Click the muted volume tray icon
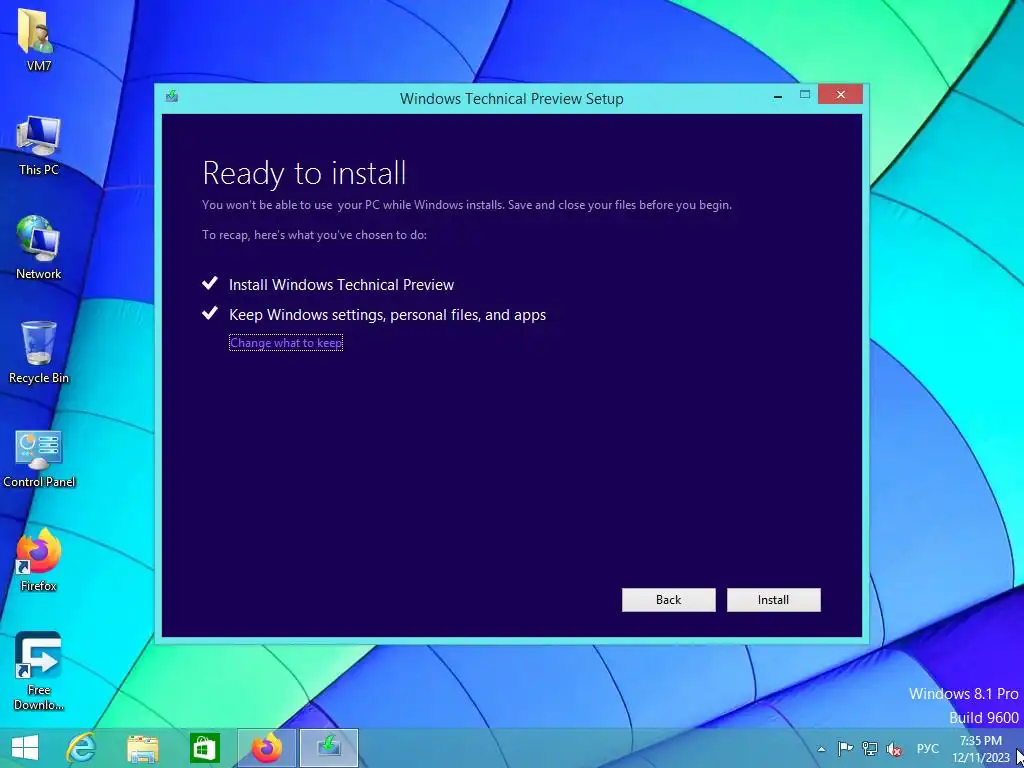 pos(893,750)
